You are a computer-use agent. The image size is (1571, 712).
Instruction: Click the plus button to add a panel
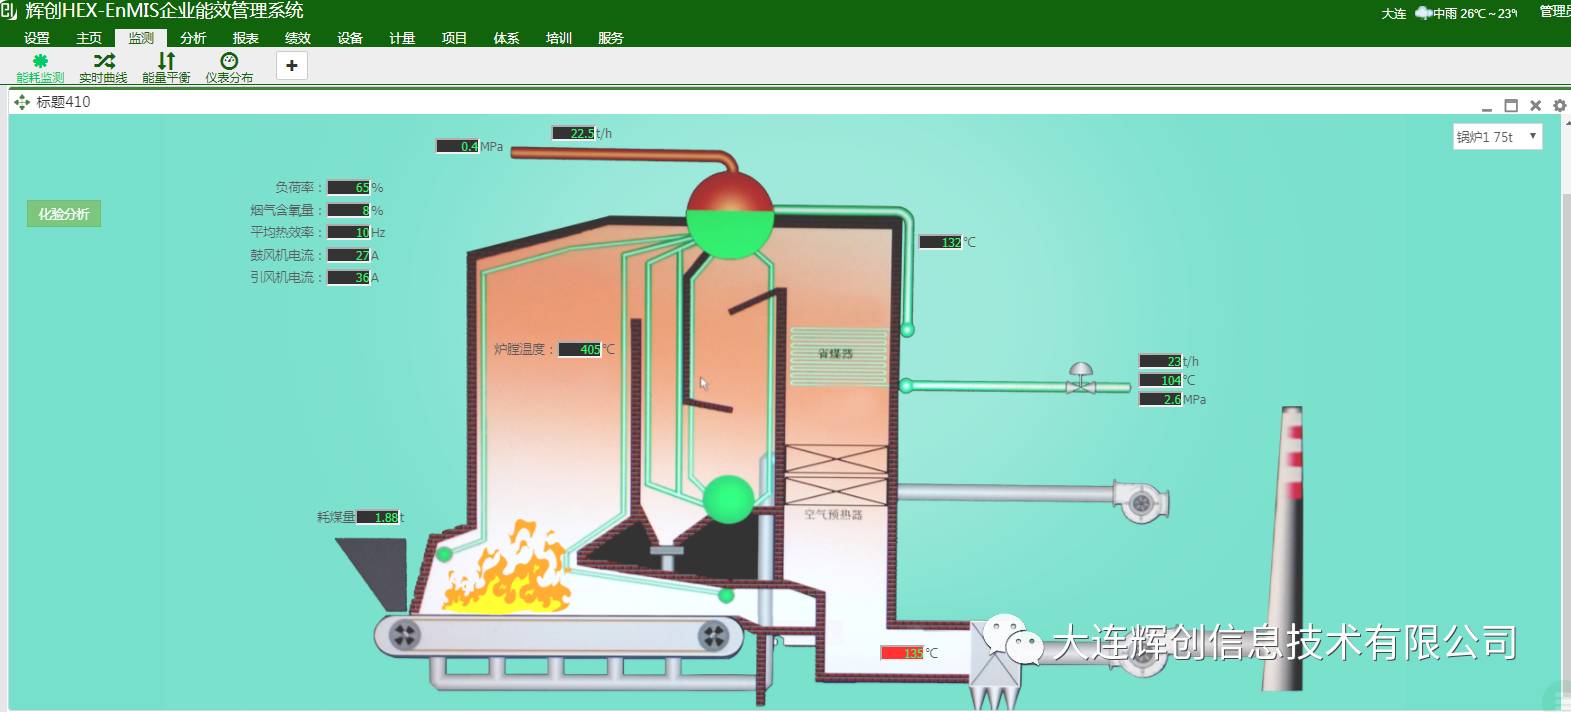[291, 66]
